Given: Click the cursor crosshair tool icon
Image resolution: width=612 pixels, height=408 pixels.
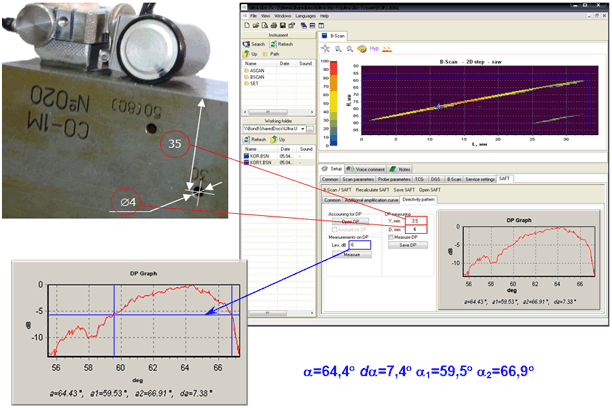Looking at the screenshot, I should (x=325, y=47).
